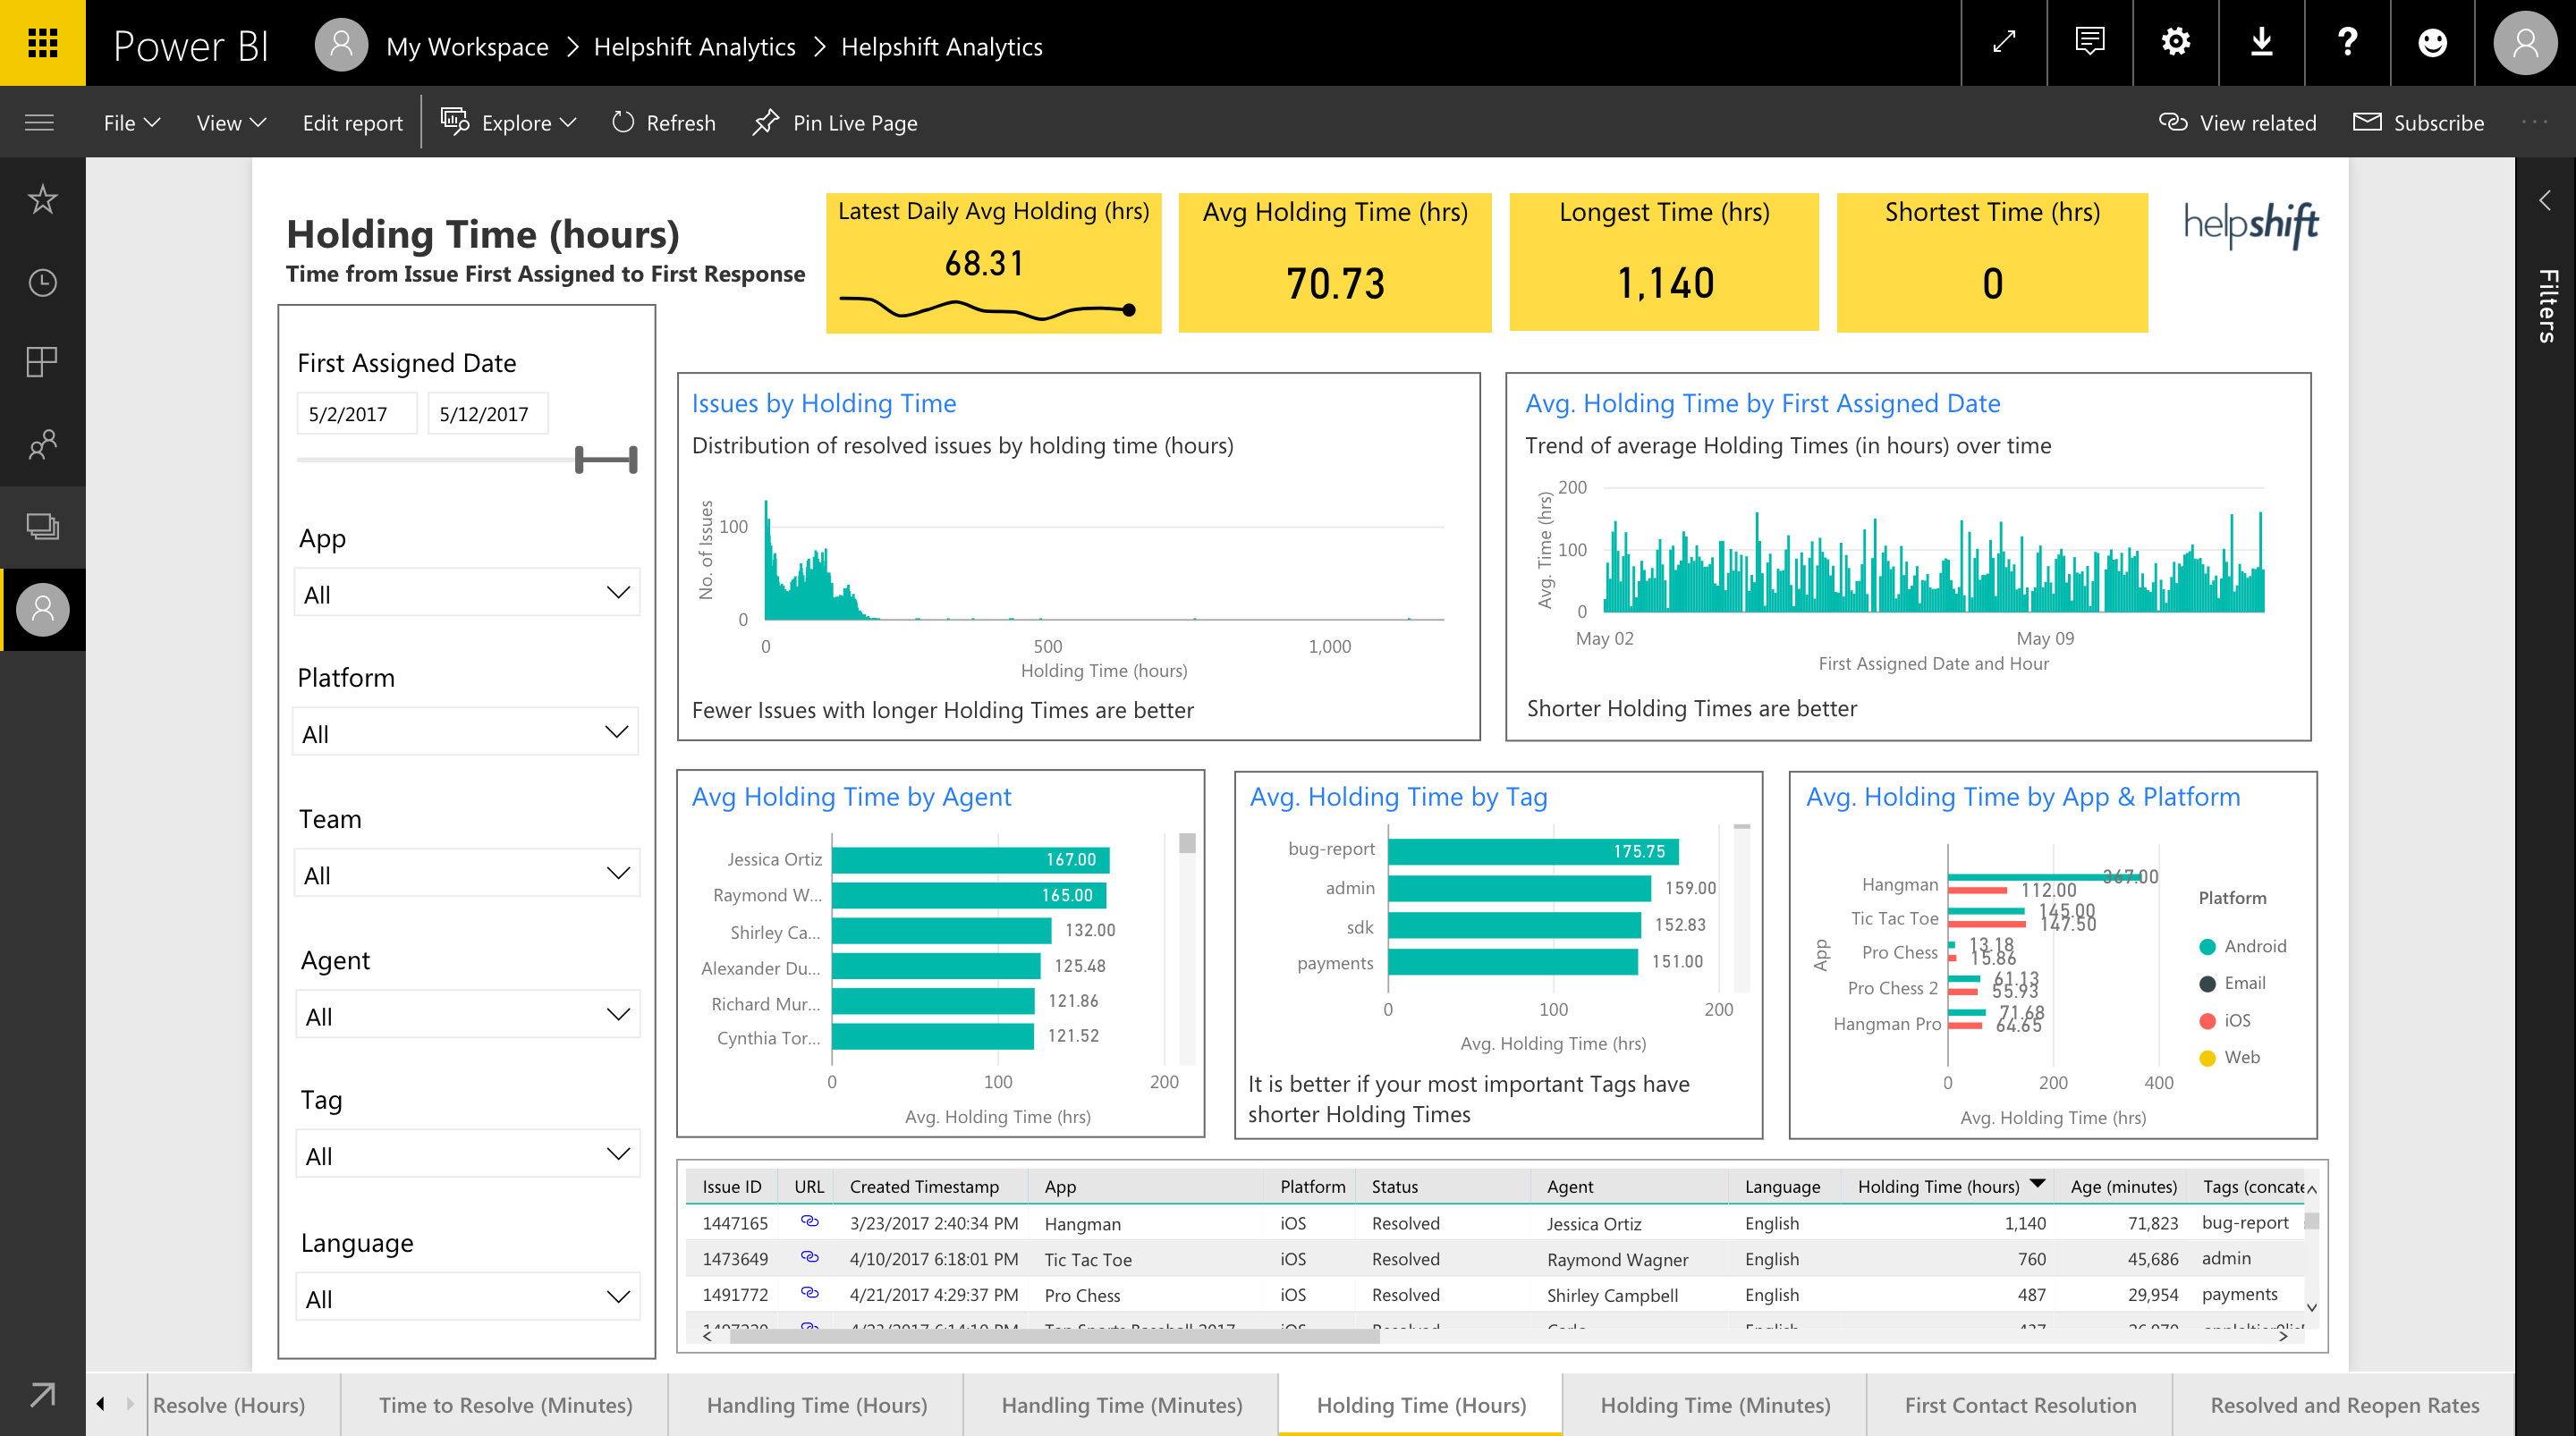
Task: Click the more options ellipsis in toolbar
Action: (2535, 123)
